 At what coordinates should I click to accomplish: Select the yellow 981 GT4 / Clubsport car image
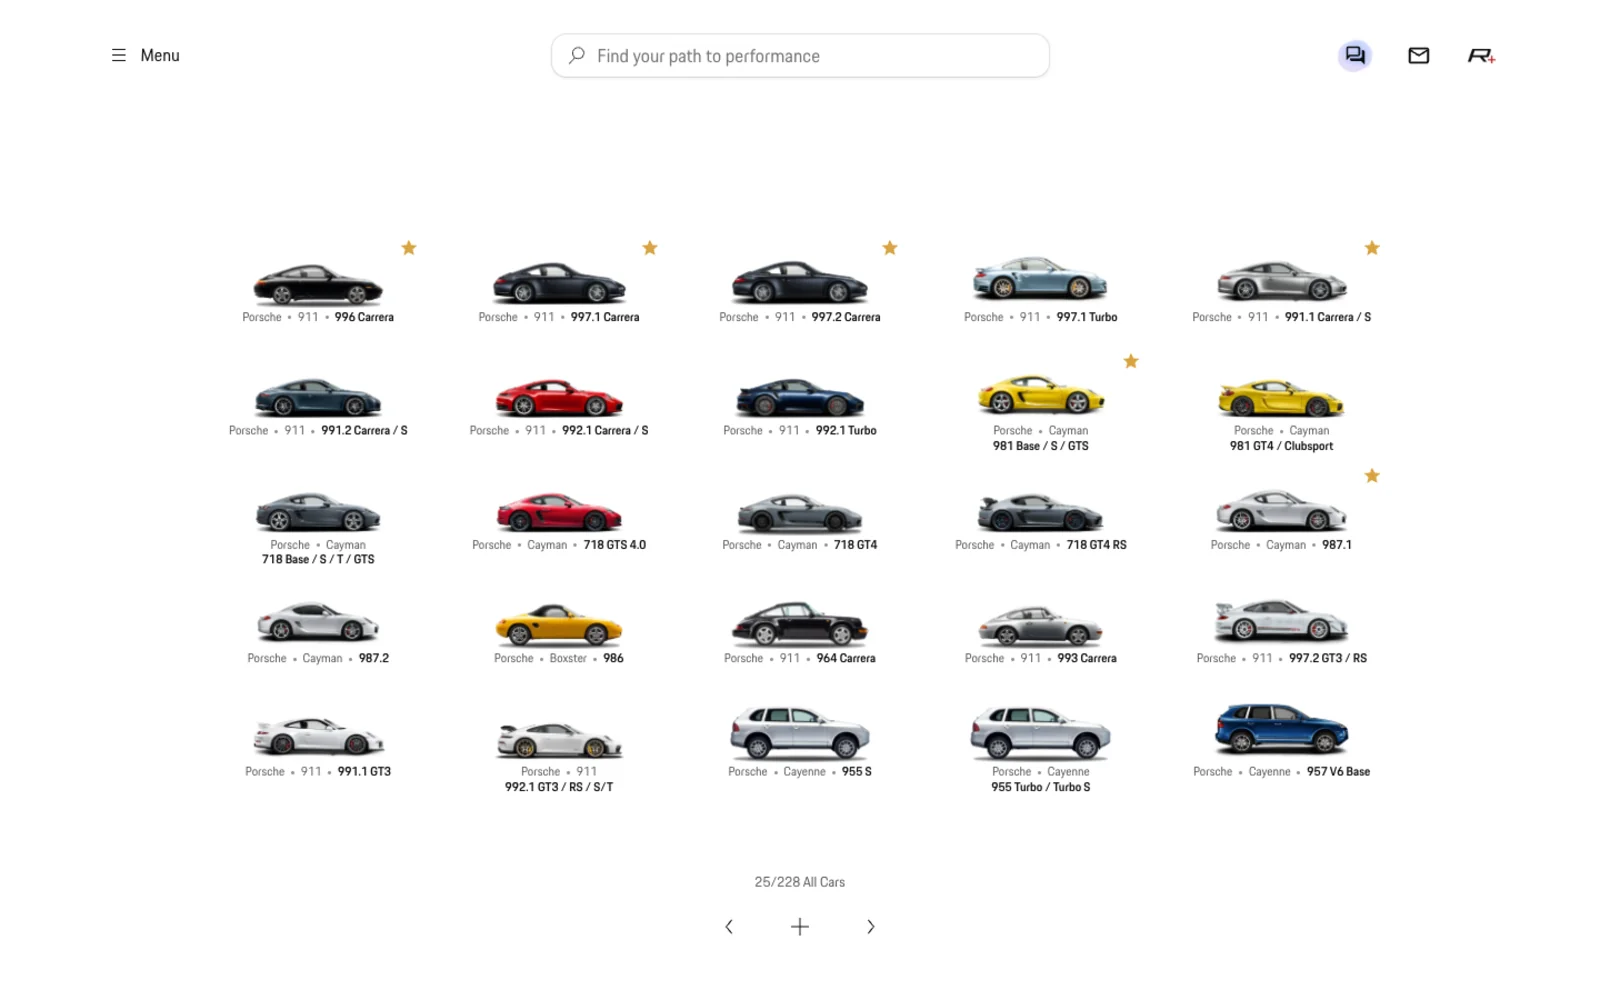1281,397
